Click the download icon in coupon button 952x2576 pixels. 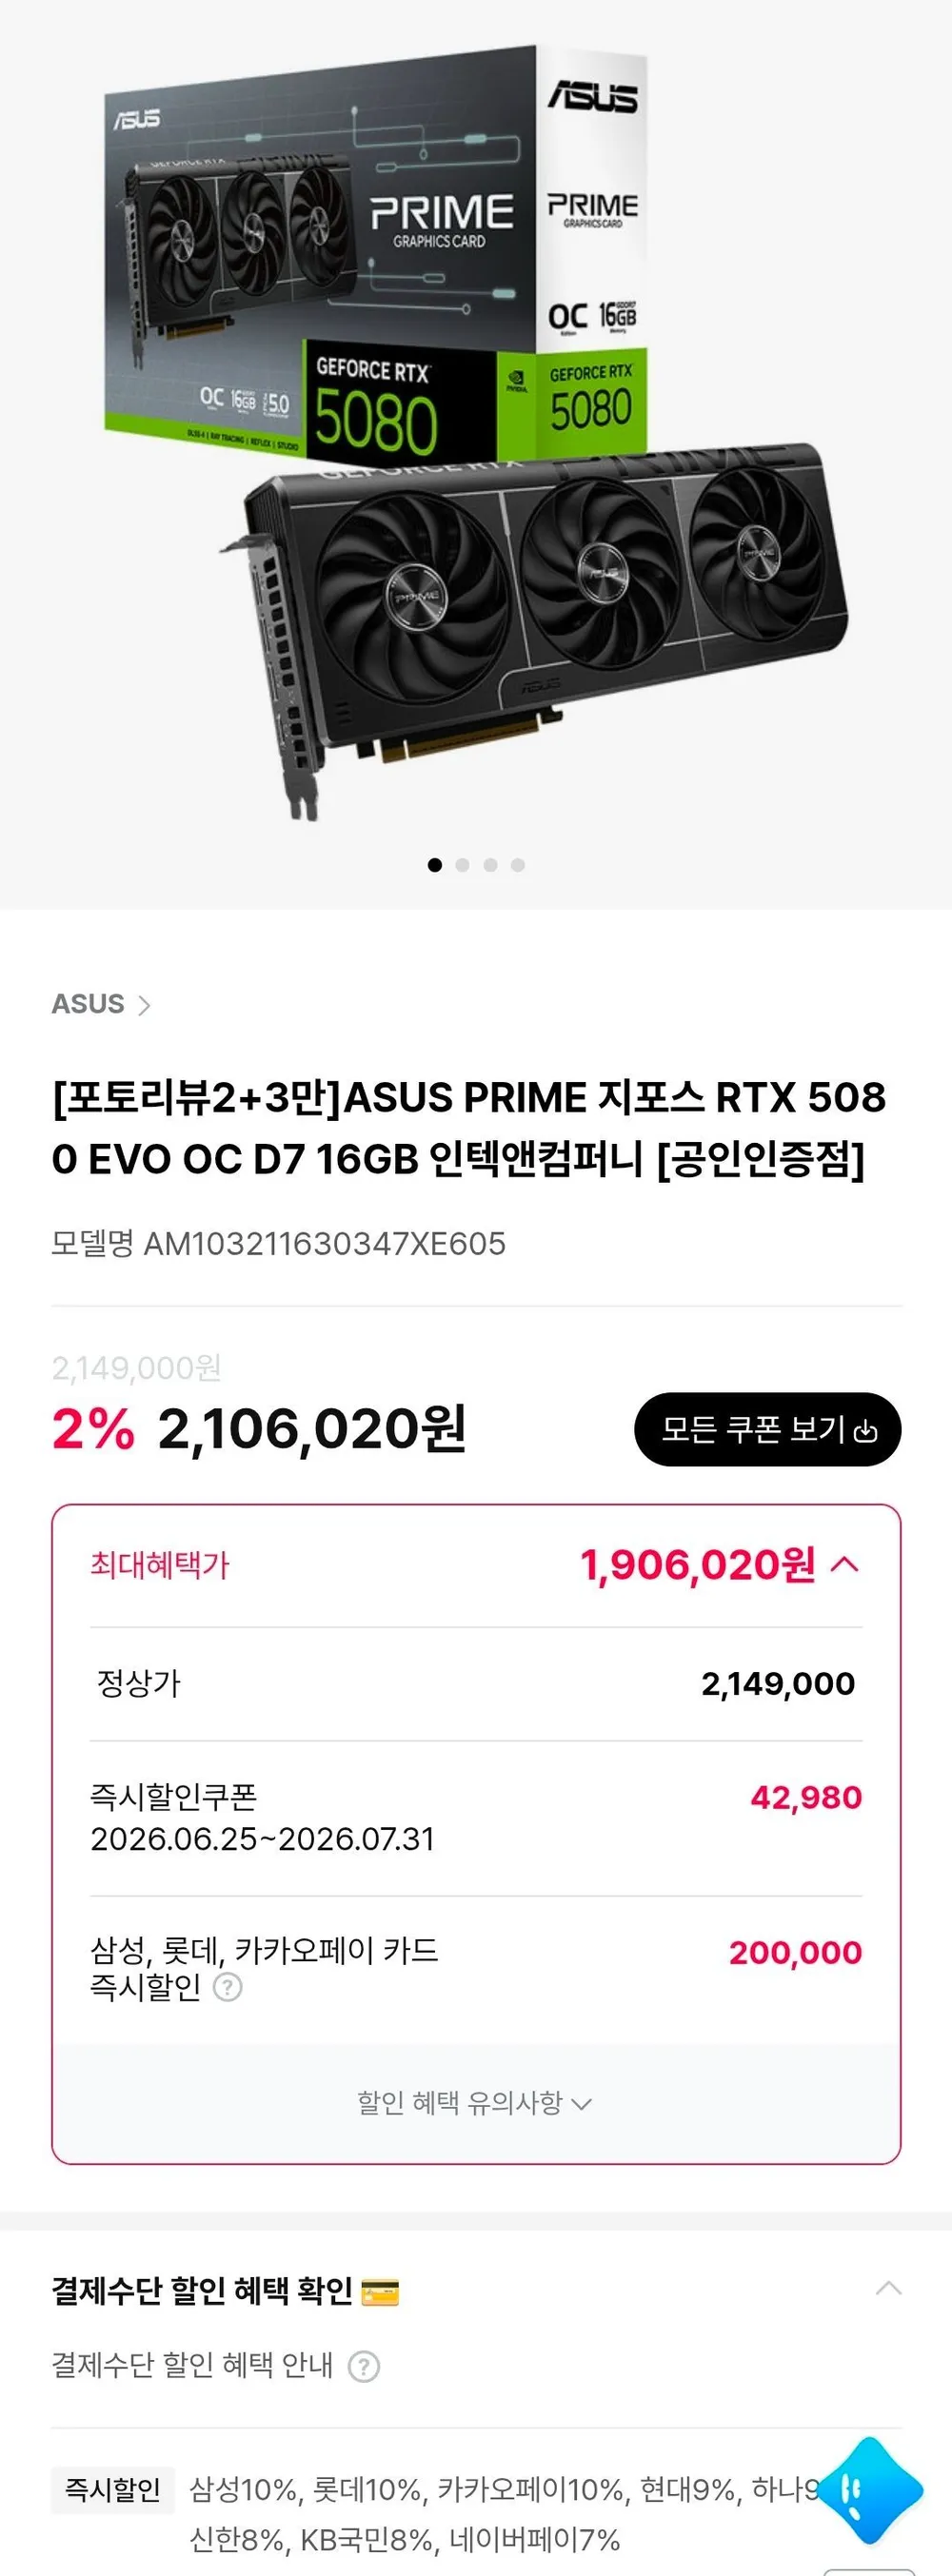[x=866, y=1431]
